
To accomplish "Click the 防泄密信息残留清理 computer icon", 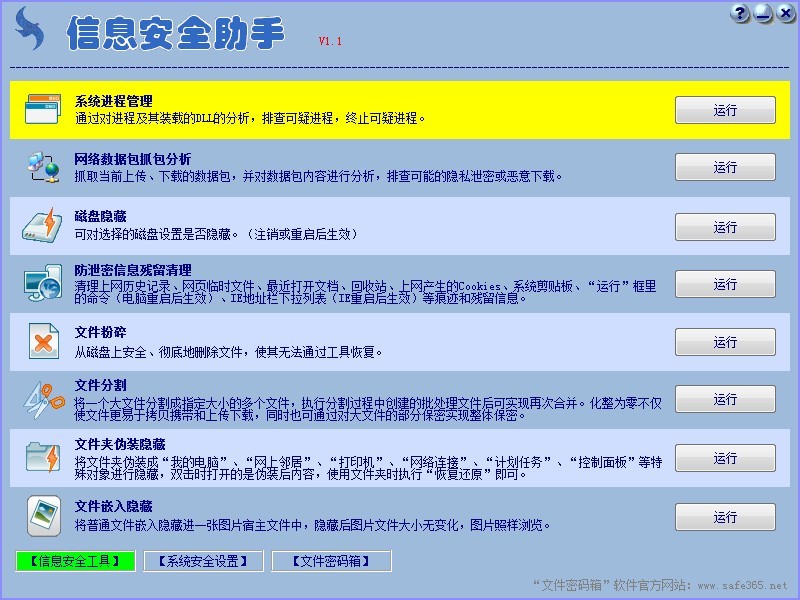I will [x=42, y=284].
